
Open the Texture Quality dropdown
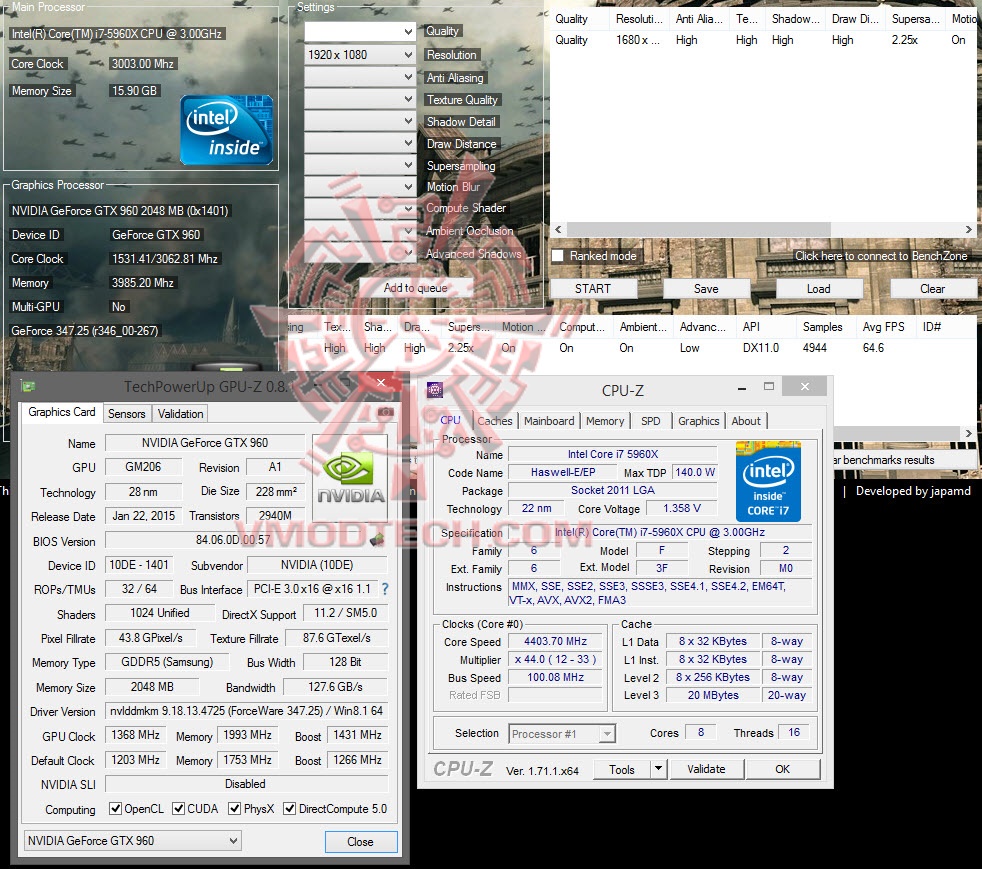[x=359, y=99]
